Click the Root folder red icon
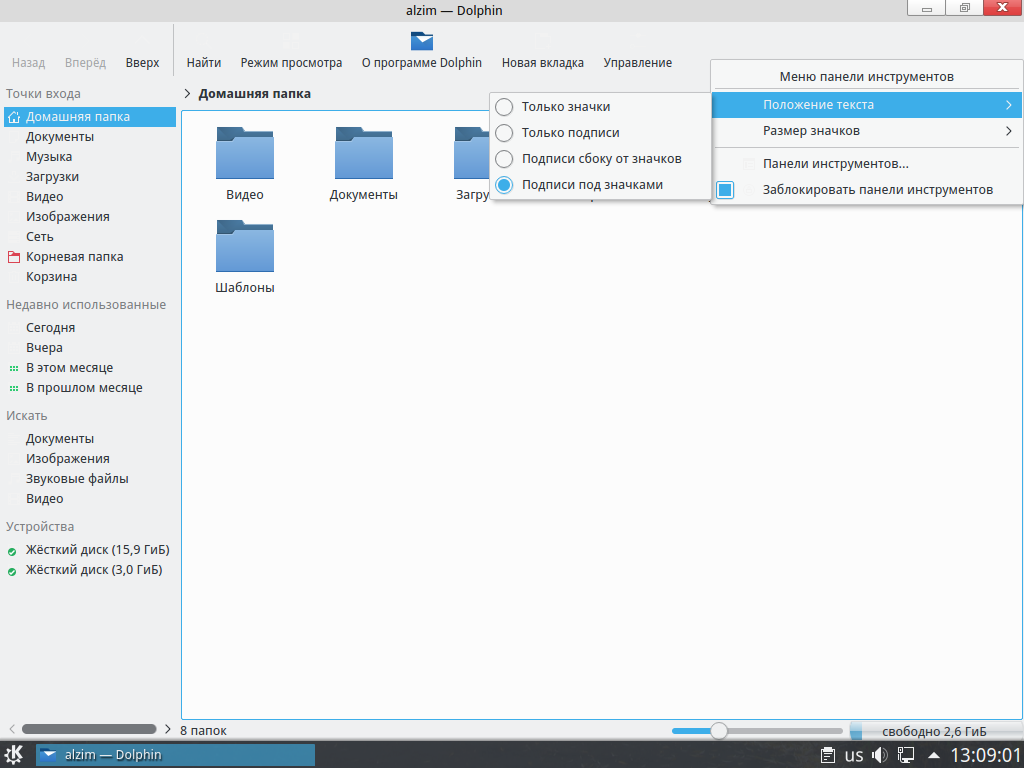1024x768 pixels. point(14,257)
